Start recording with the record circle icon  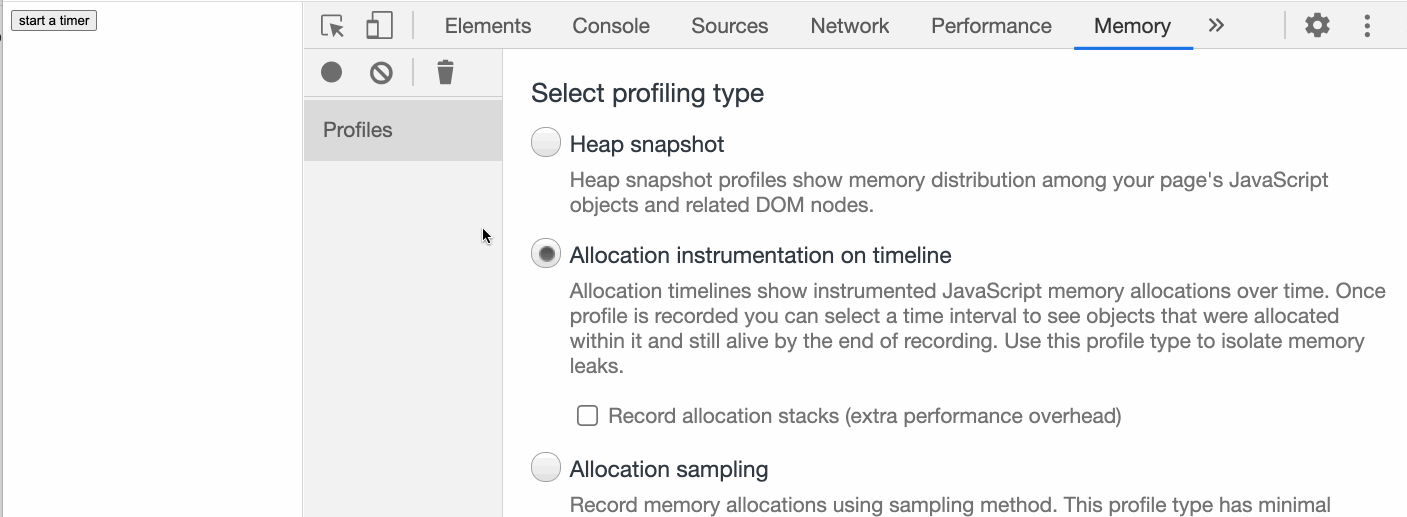click(332, 72)
